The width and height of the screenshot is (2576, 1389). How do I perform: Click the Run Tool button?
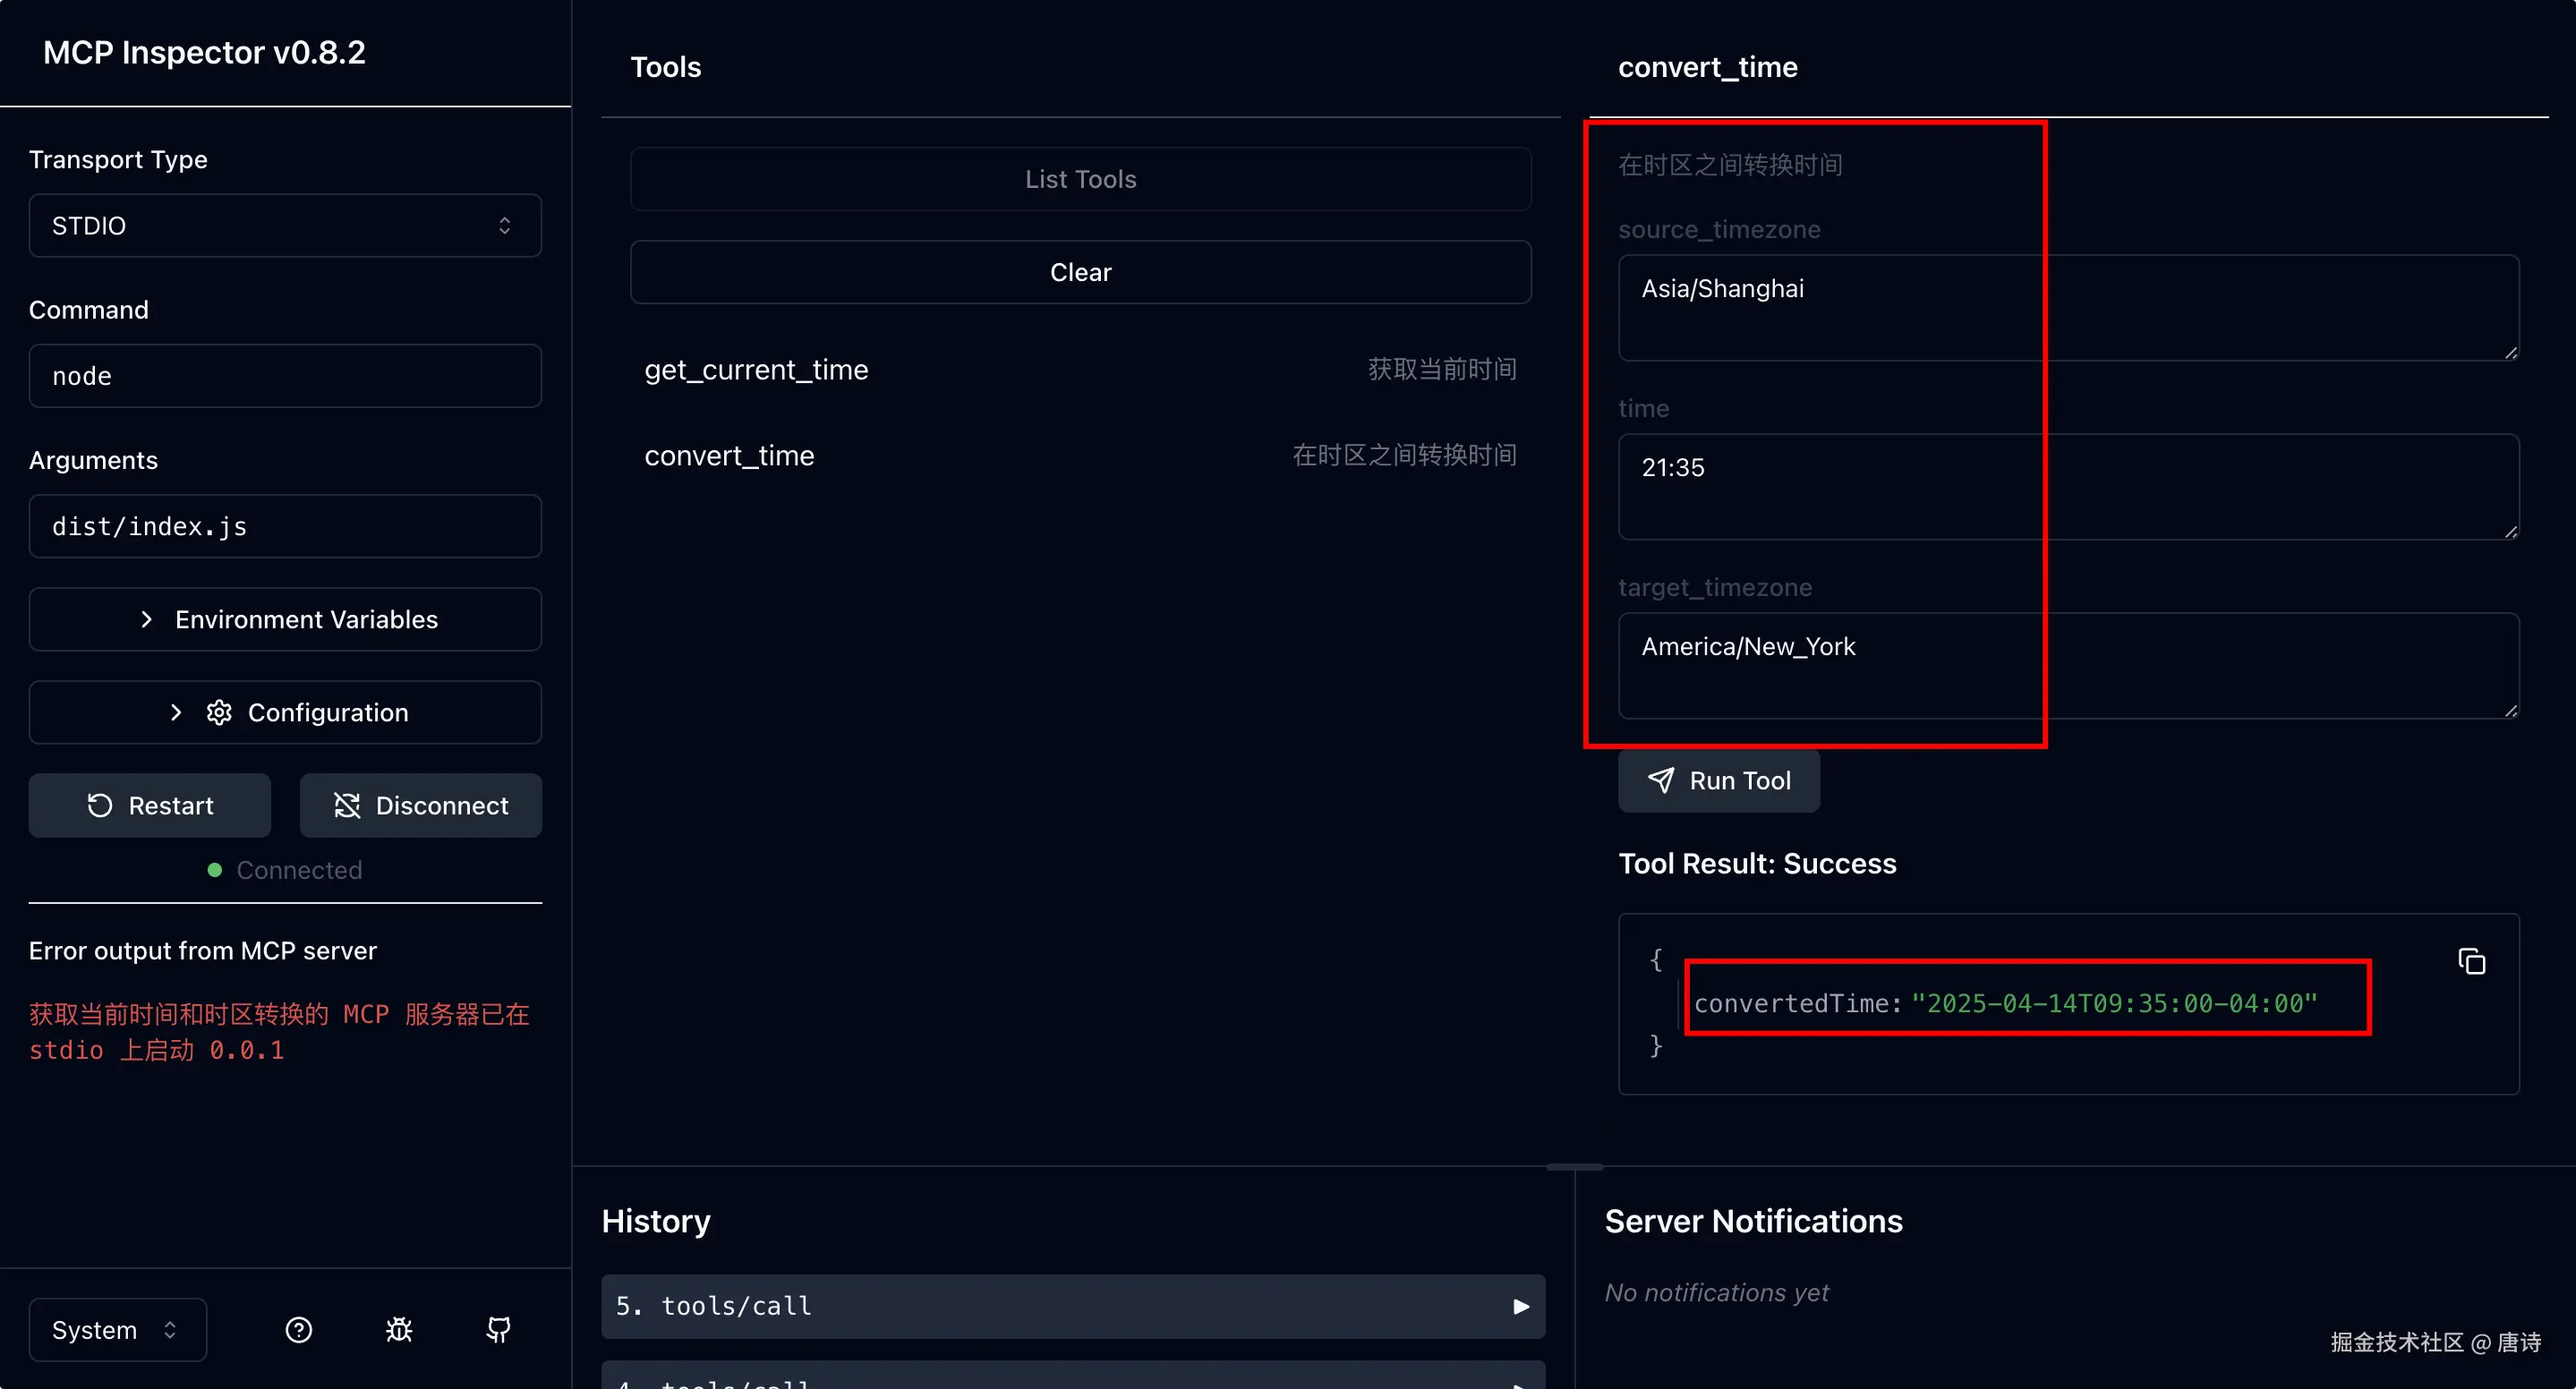tap(1718, 780)
